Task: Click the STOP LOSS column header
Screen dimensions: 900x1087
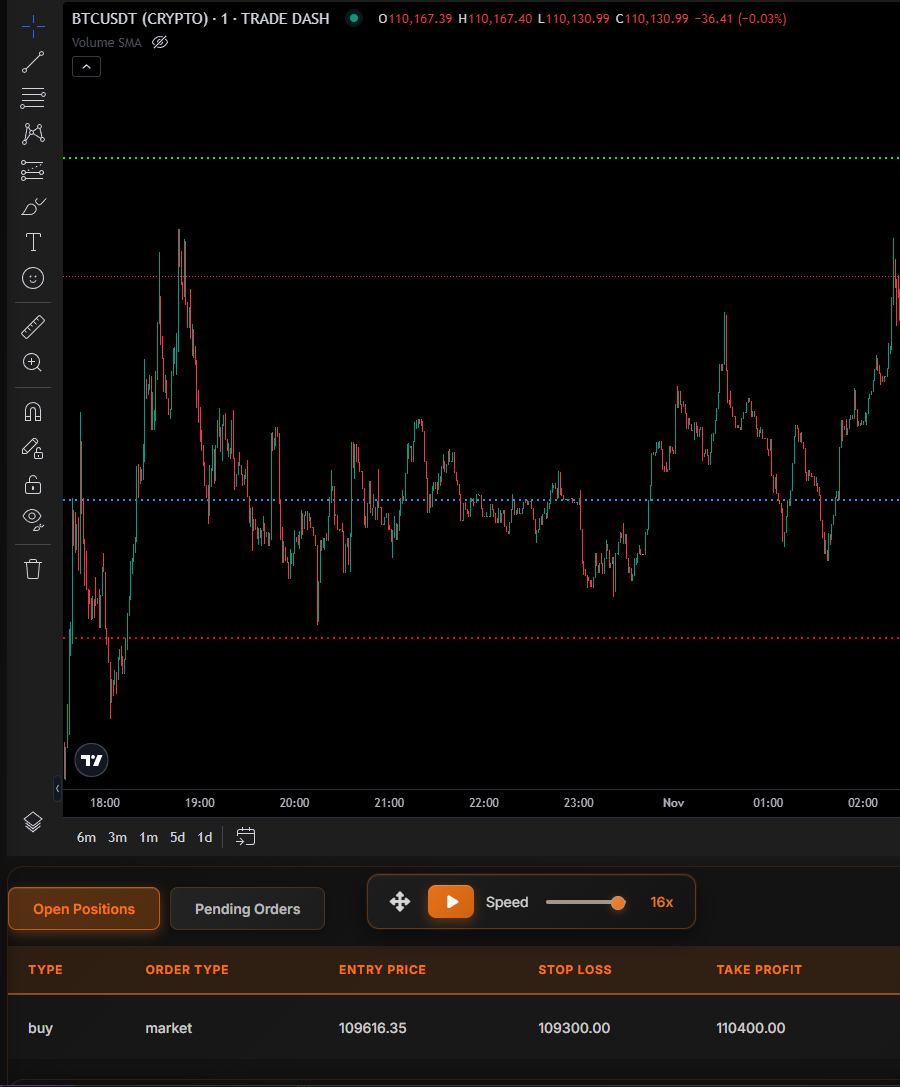Action: tap(575, 970)
